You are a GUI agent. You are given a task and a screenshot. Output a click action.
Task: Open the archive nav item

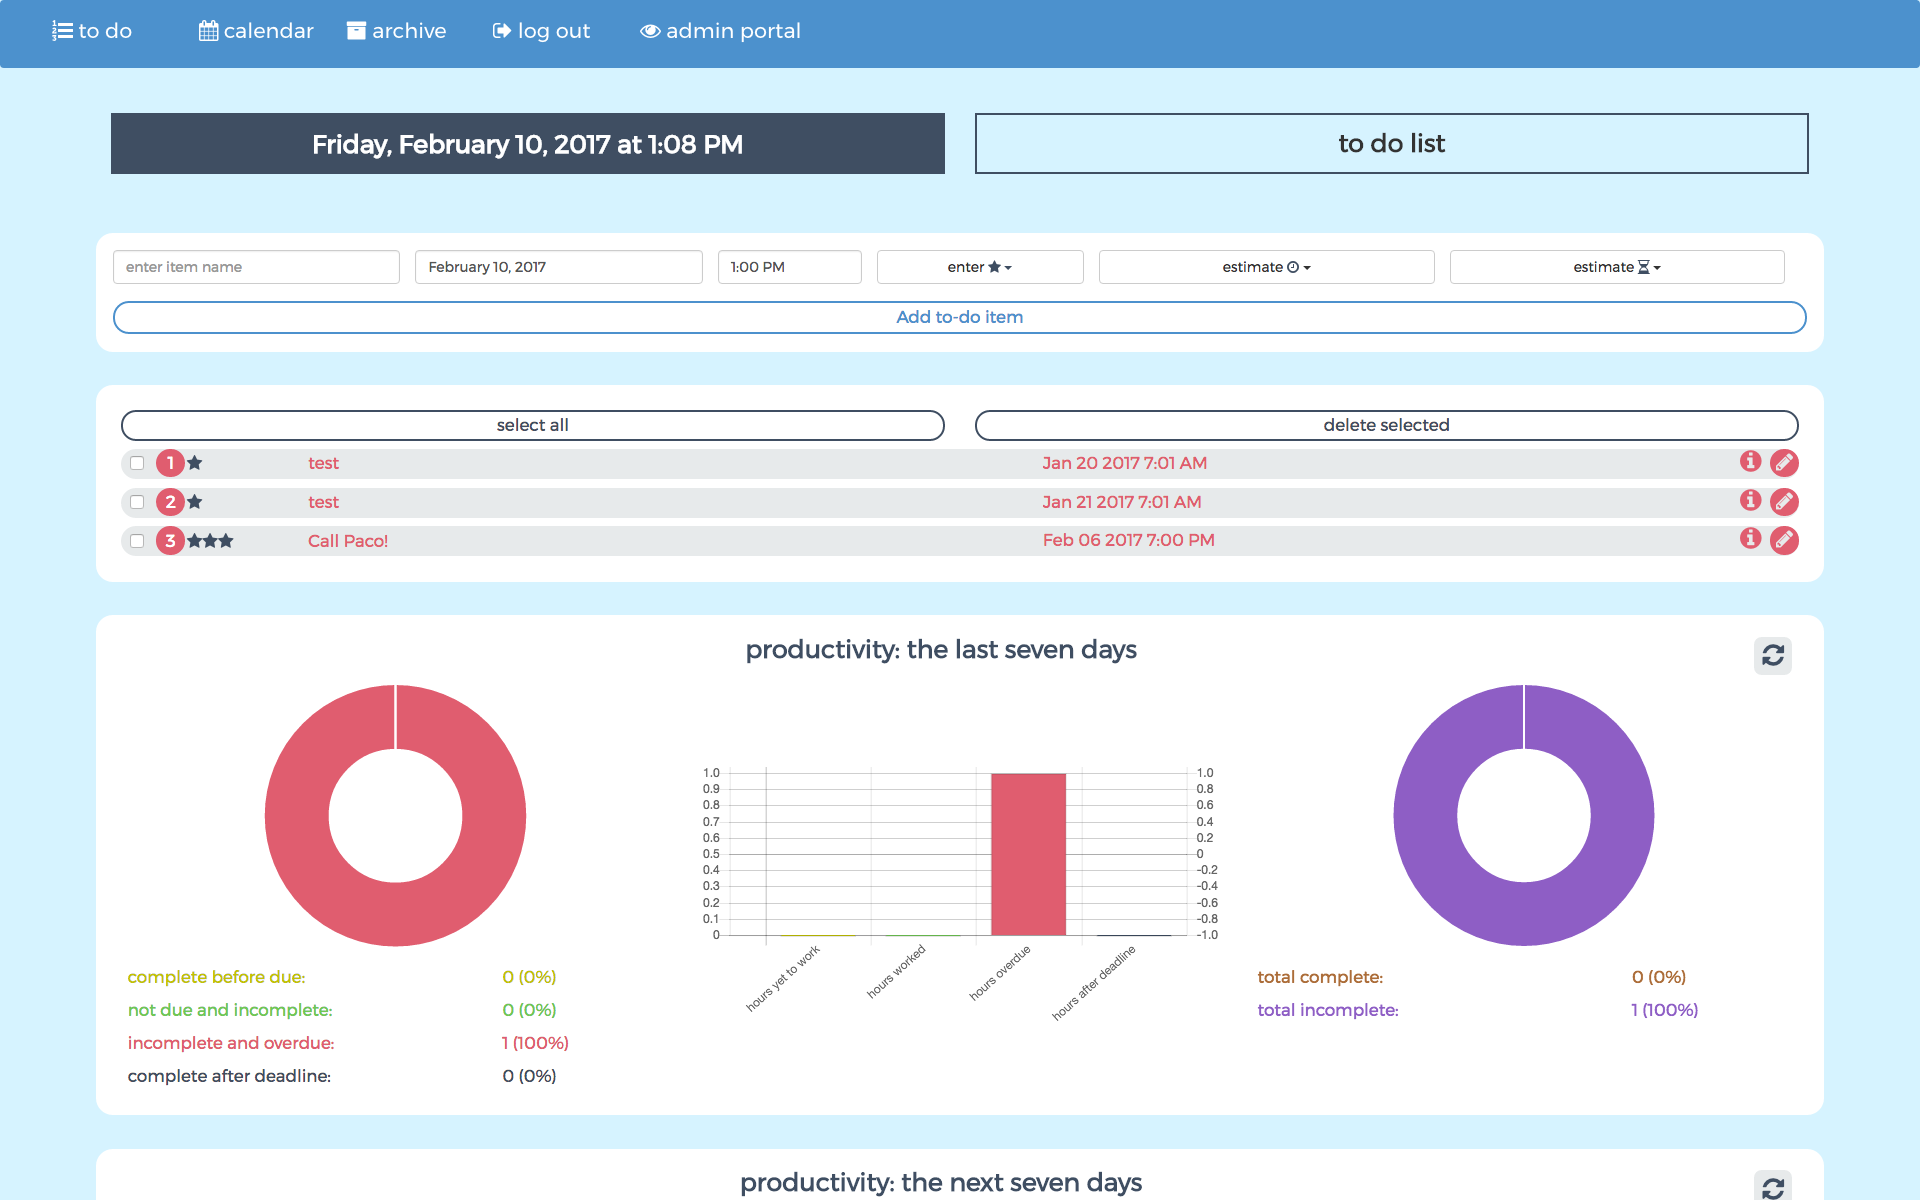tap(397, 31)
